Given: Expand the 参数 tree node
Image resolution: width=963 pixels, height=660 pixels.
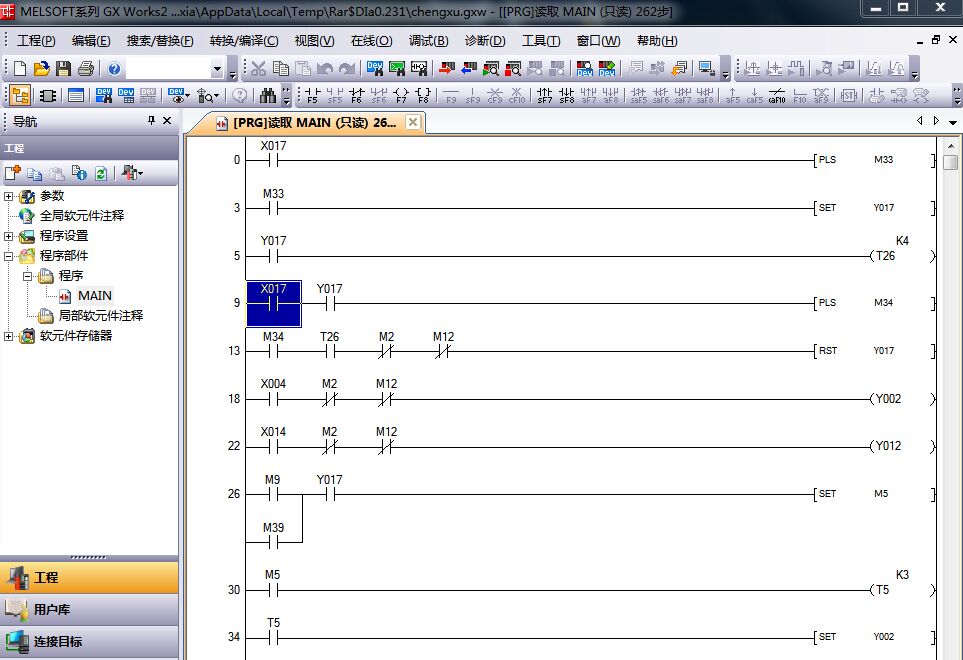Looking at the screenshot, I should pos(9,196).
